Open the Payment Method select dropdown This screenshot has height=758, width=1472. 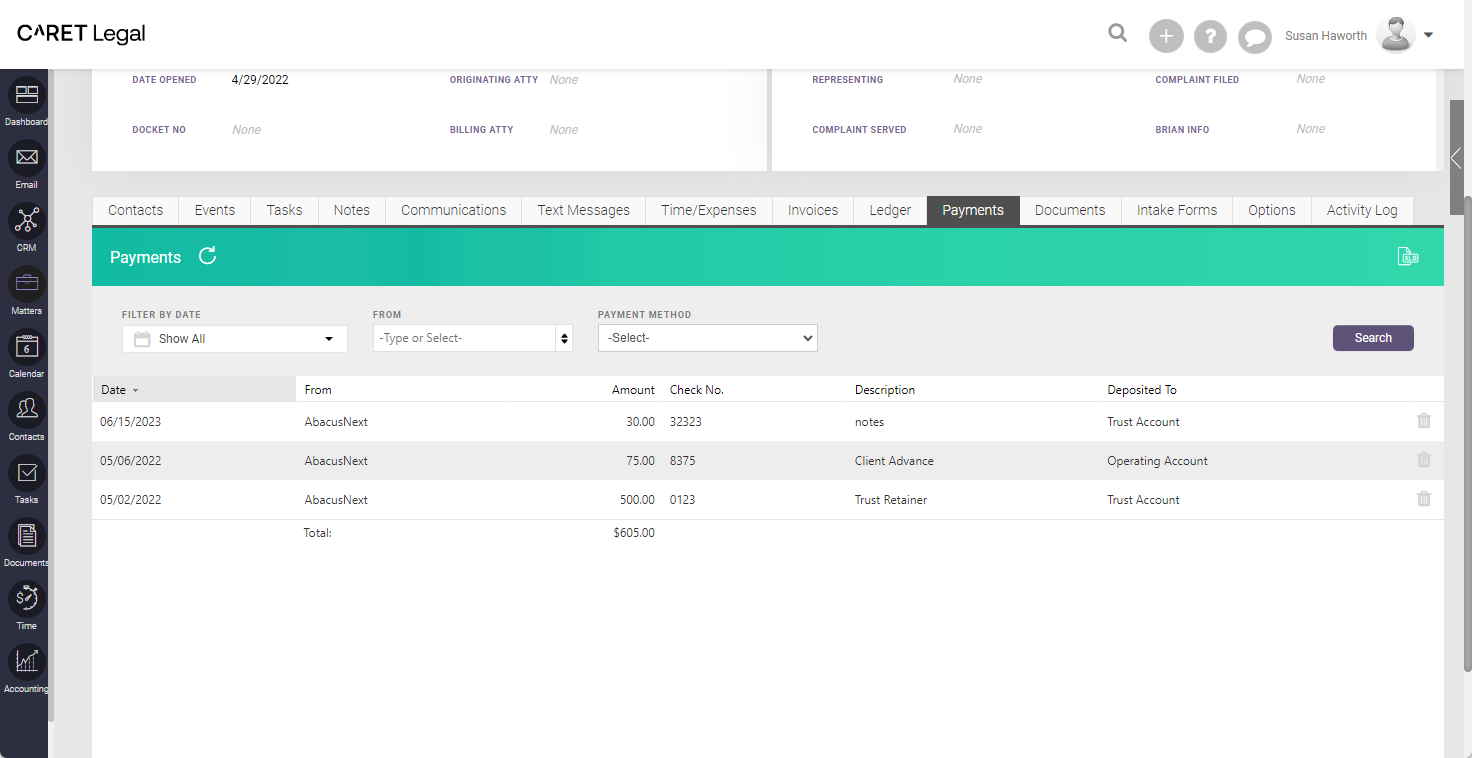(708, 338)
